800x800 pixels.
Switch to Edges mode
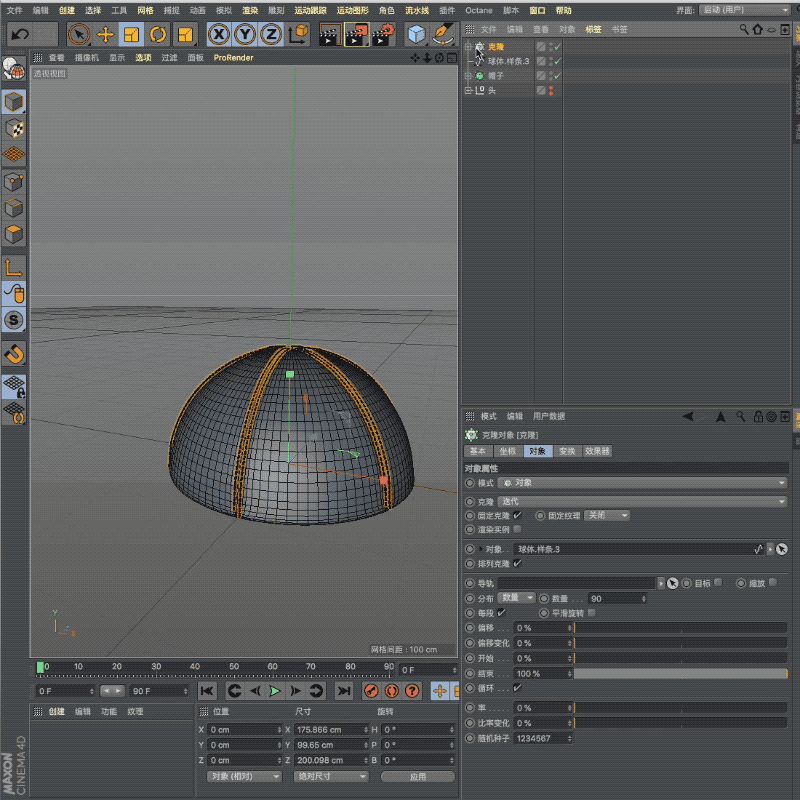click(x=14, y=208)
